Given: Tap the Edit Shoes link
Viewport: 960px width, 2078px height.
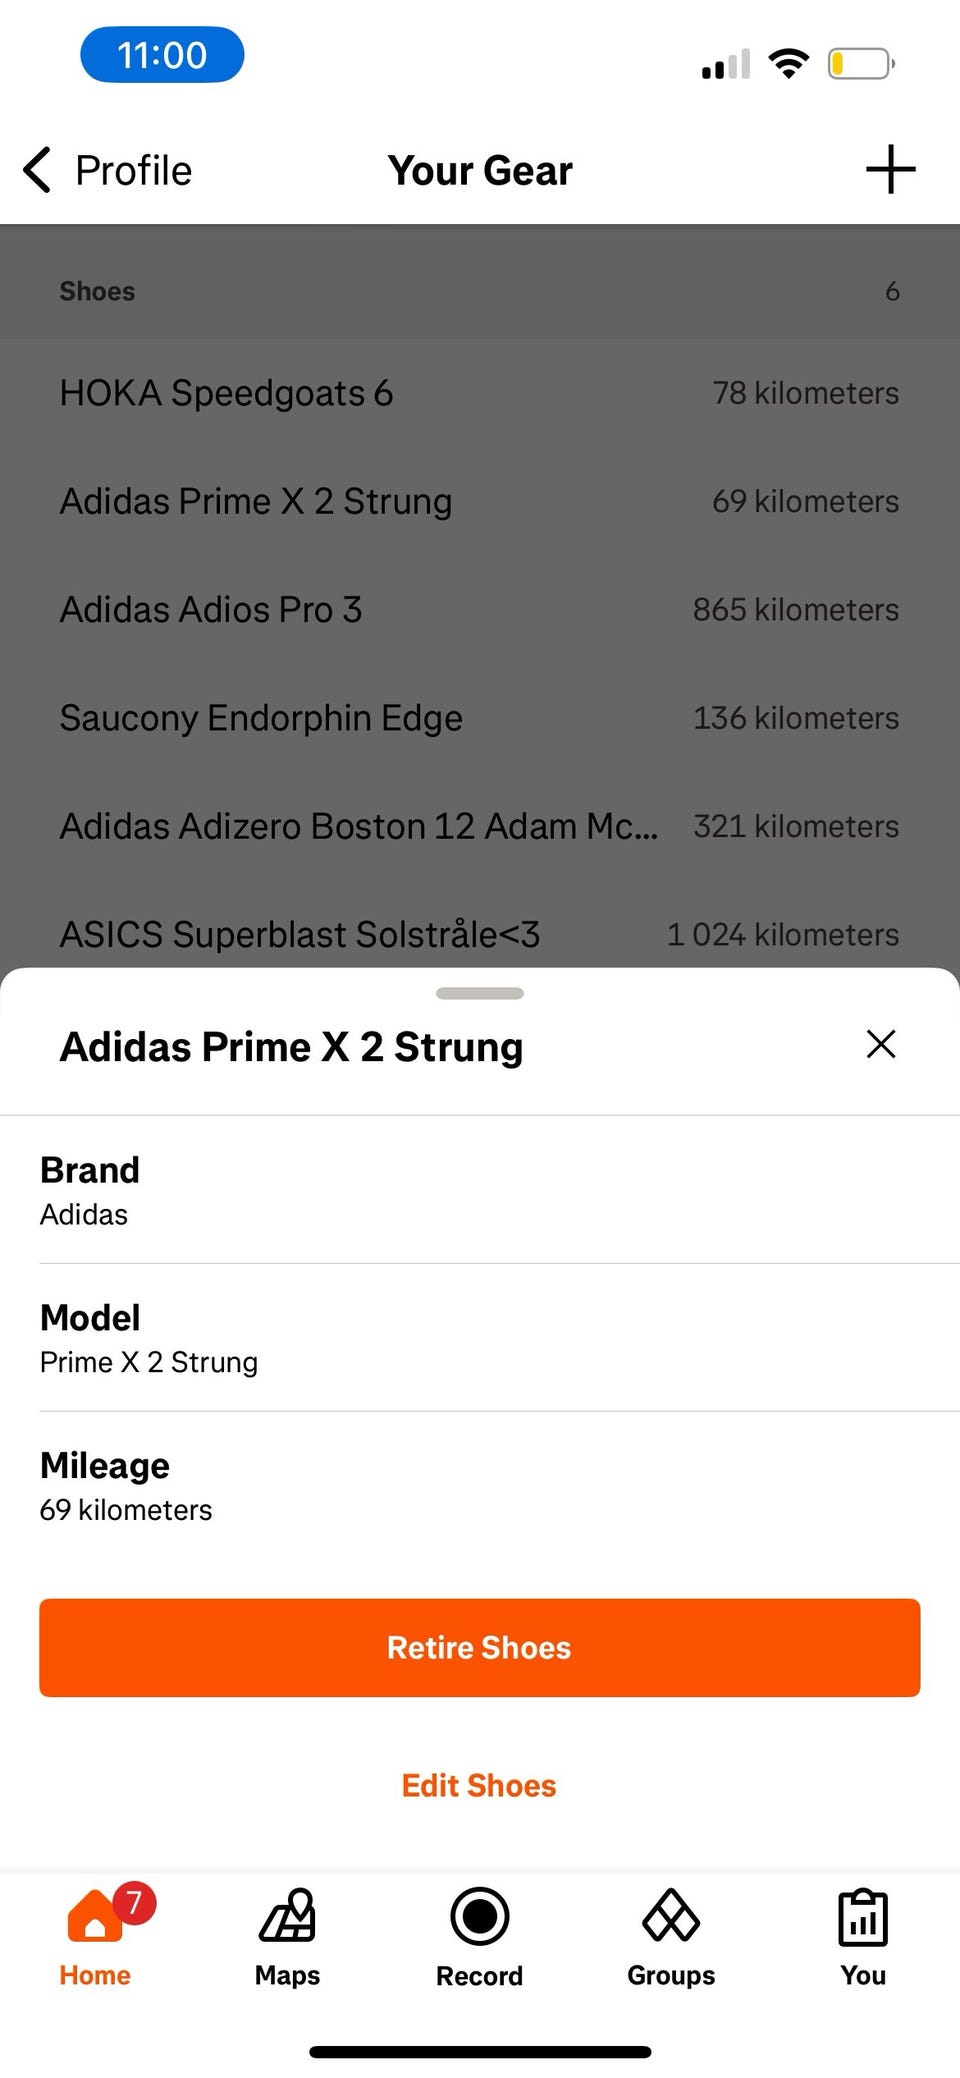Looking at the screenshot, I should (x=479, y=1785).
